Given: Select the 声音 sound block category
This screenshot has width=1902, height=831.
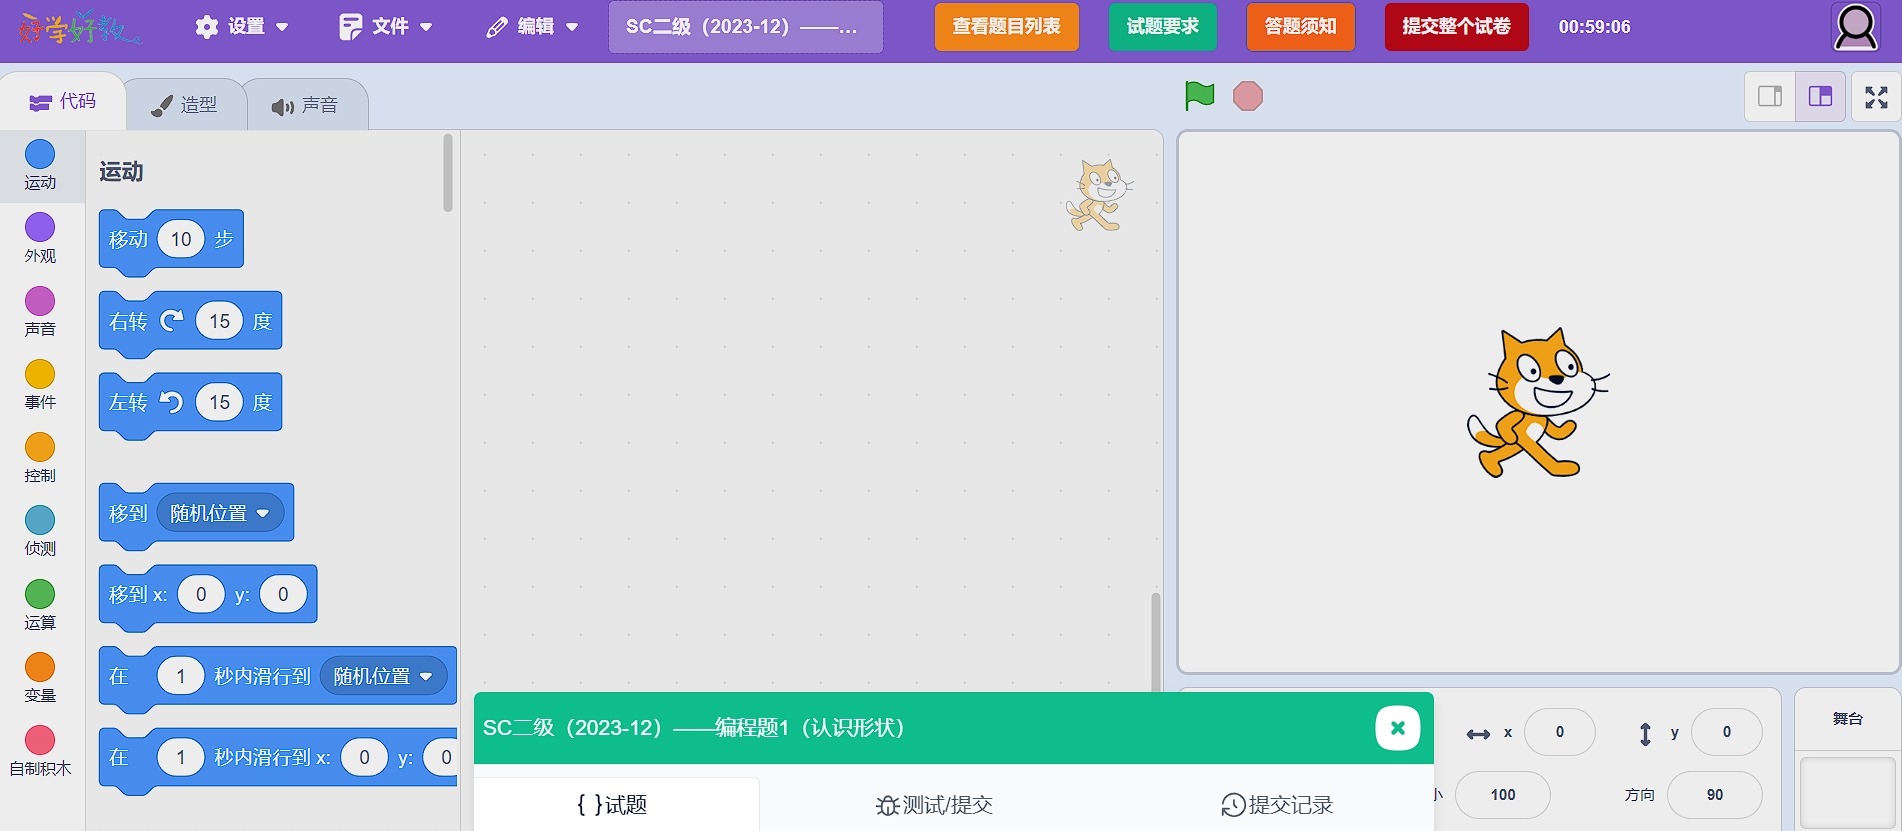Looking at the screenshot, I should tap(40, 311).
